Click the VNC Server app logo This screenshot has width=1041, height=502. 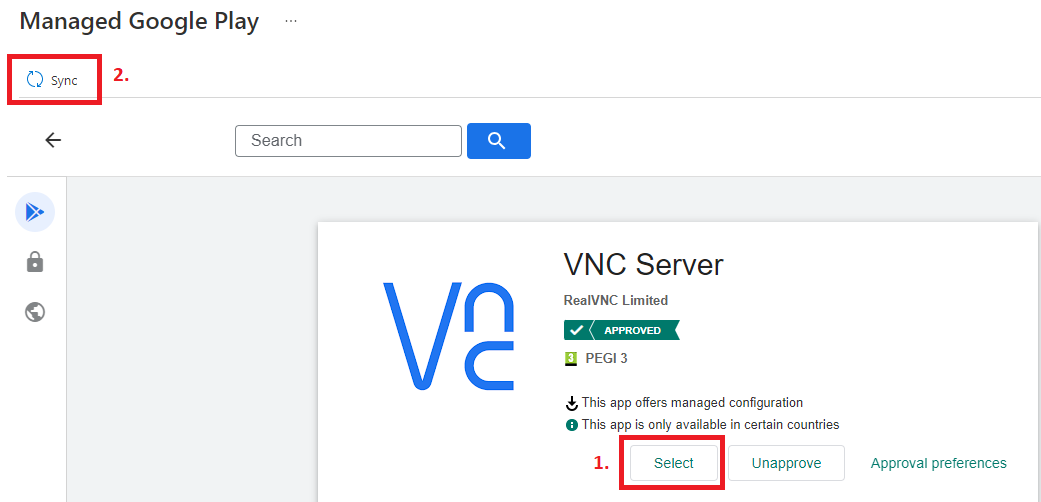pyautogui.click(x=449, y=335)
